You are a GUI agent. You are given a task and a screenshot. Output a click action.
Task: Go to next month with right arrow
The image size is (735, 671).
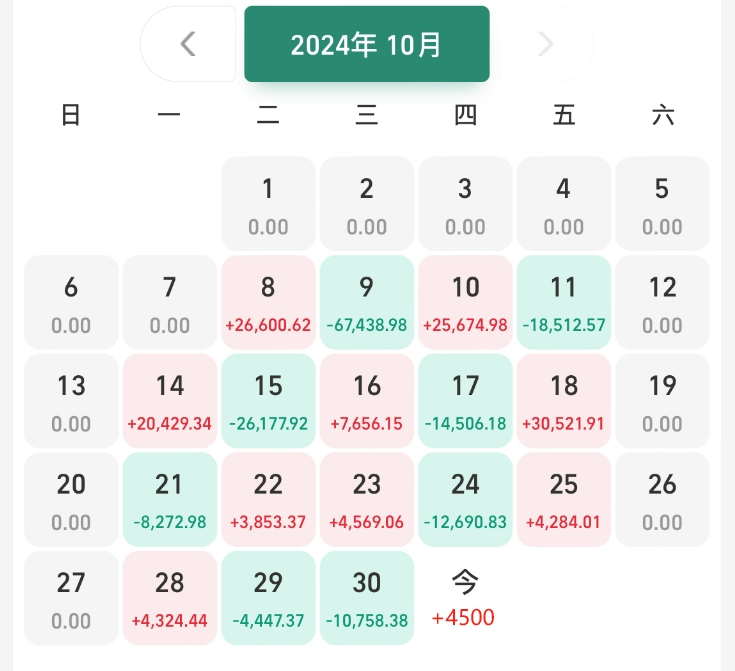546,44
